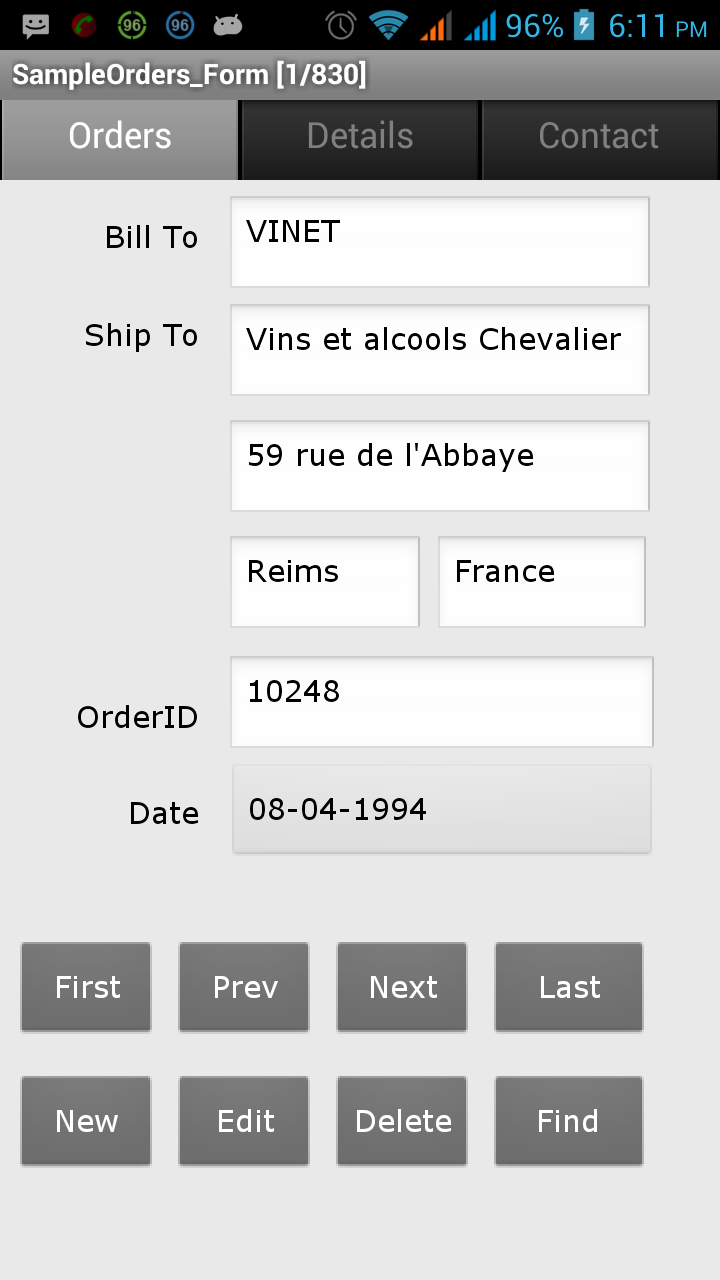The height and width of the screenshot is (1280, 720).
Task: Jump to the Last record
Action: (x=569, y=987)
